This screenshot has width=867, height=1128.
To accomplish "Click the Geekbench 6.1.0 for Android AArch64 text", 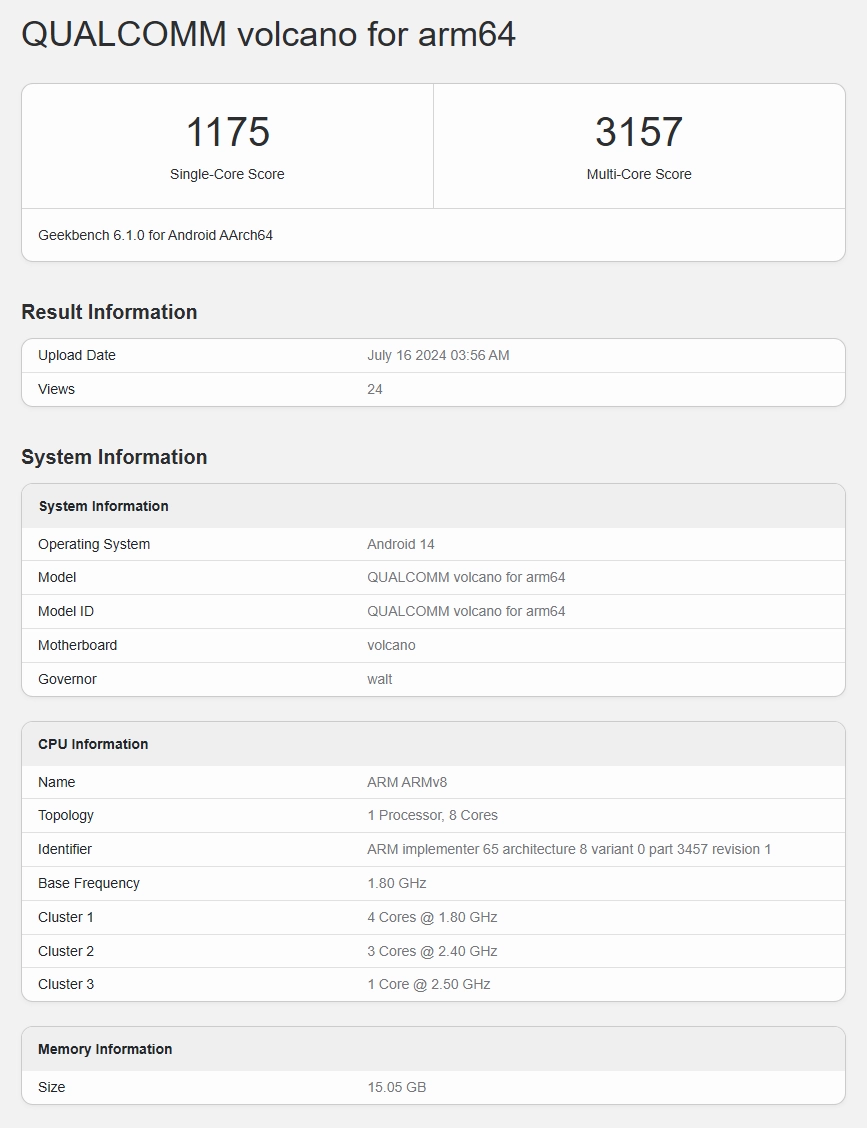I will (x=155, y=235).
